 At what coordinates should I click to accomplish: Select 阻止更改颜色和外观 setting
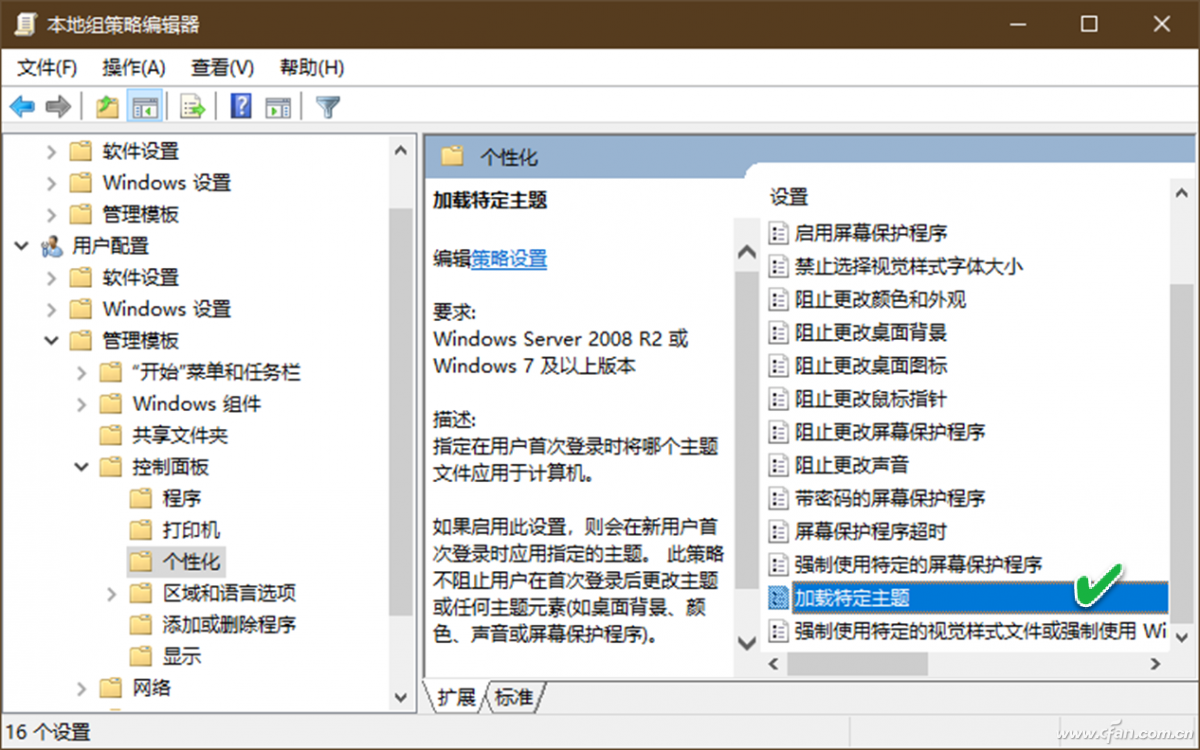click(881, 299)
